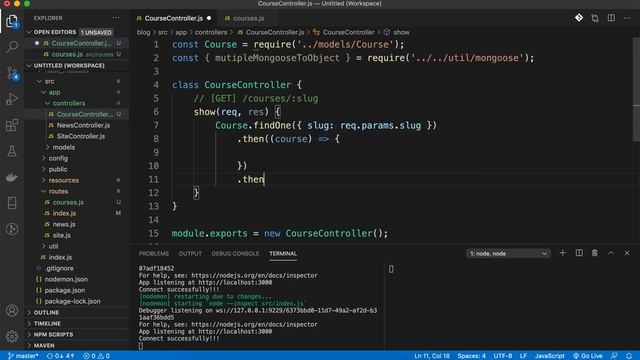Click the 'controllers' breadcrumb segment

[211, 32]
